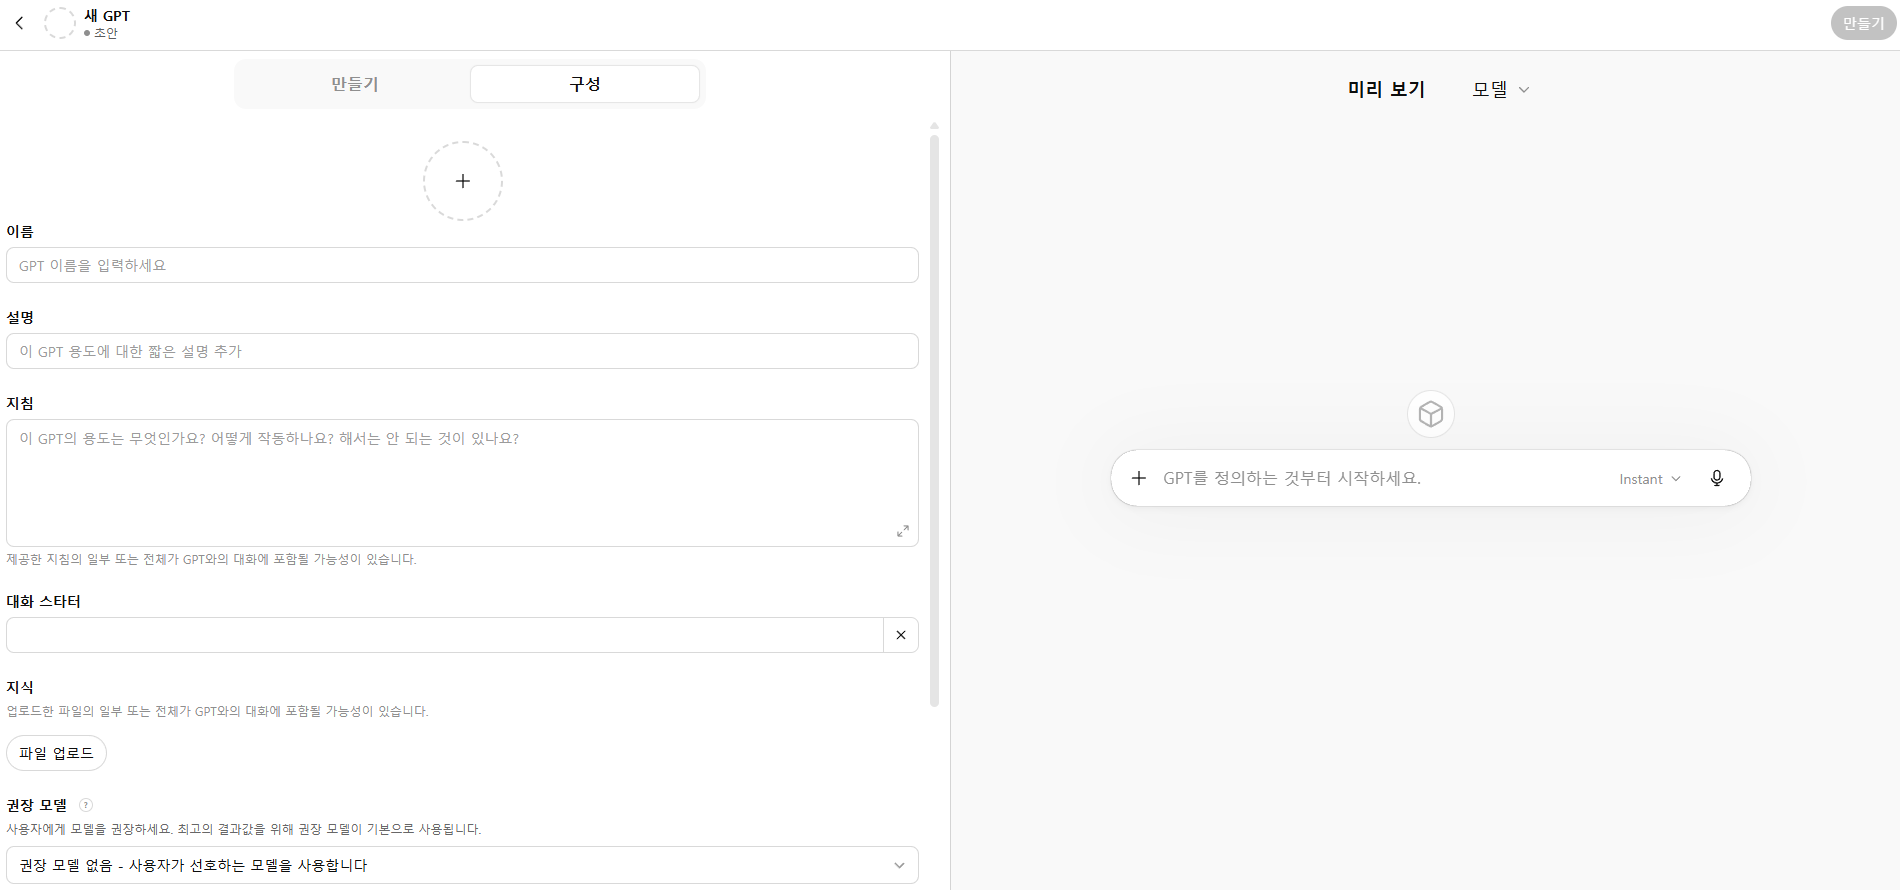Screen dimensions: 1900x890
Task: Expand the instructions field with the resize arrows icon
Action: 903,531
